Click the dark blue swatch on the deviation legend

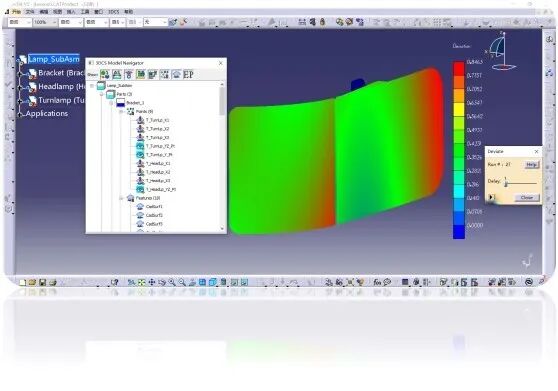click(459, 232)
